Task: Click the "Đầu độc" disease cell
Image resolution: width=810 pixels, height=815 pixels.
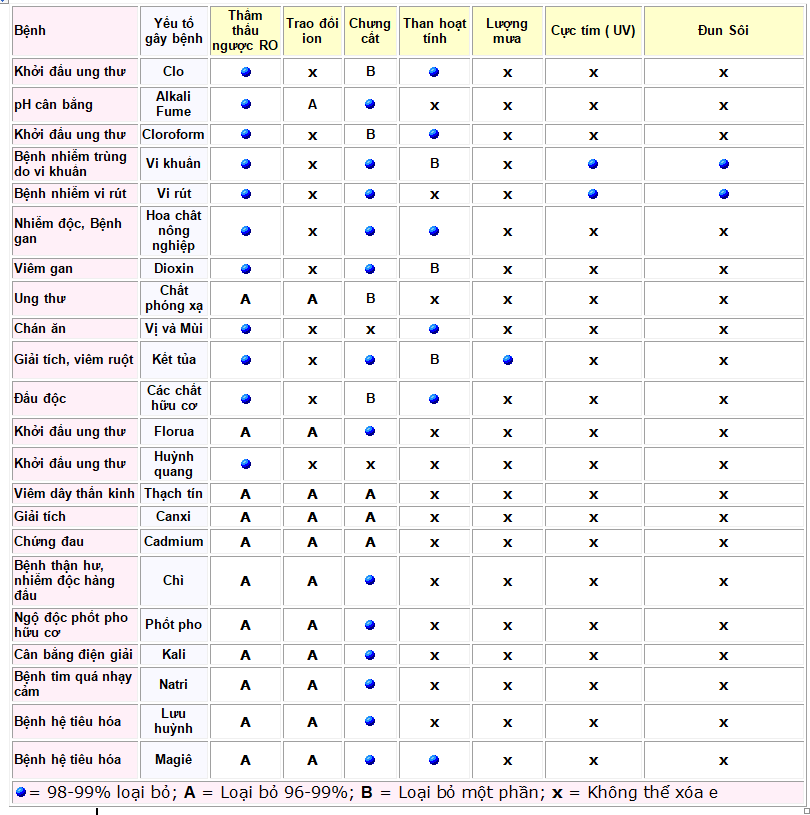Action: tap(75, 399)
